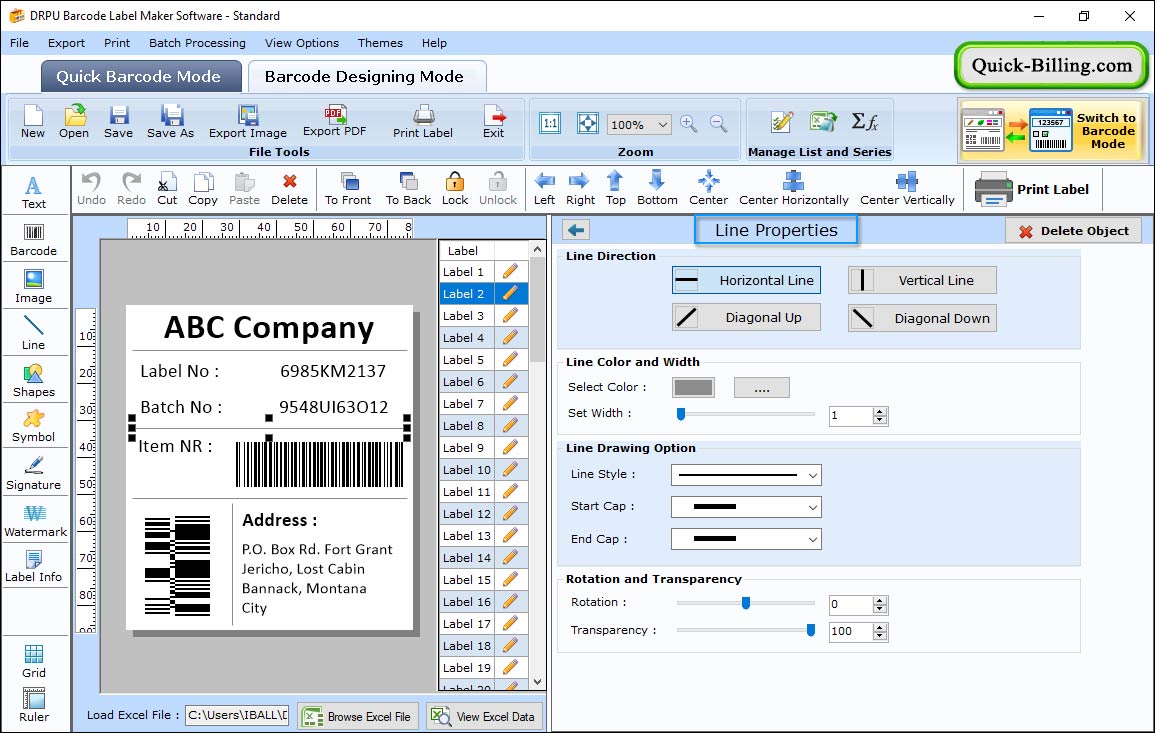Open the Label Info panel
This screenshot has width=1155, height=733.
33,567
